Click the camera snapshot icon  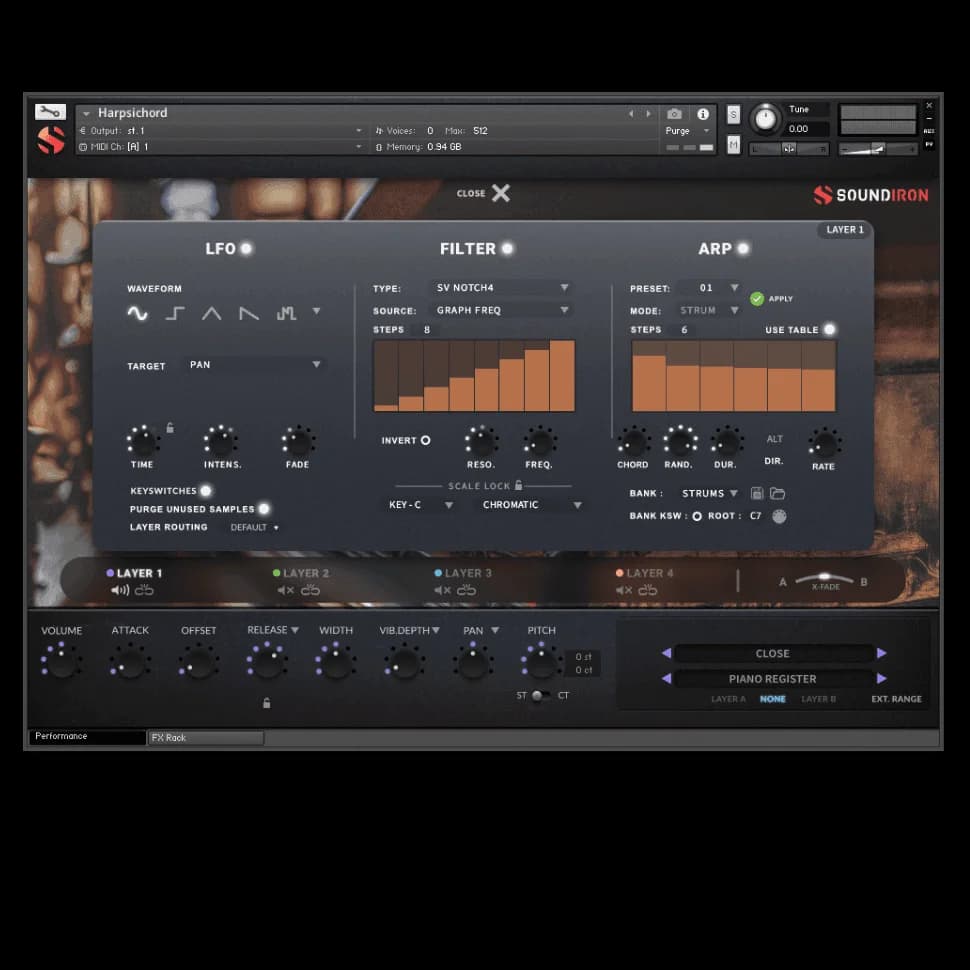tap(675, 114)
